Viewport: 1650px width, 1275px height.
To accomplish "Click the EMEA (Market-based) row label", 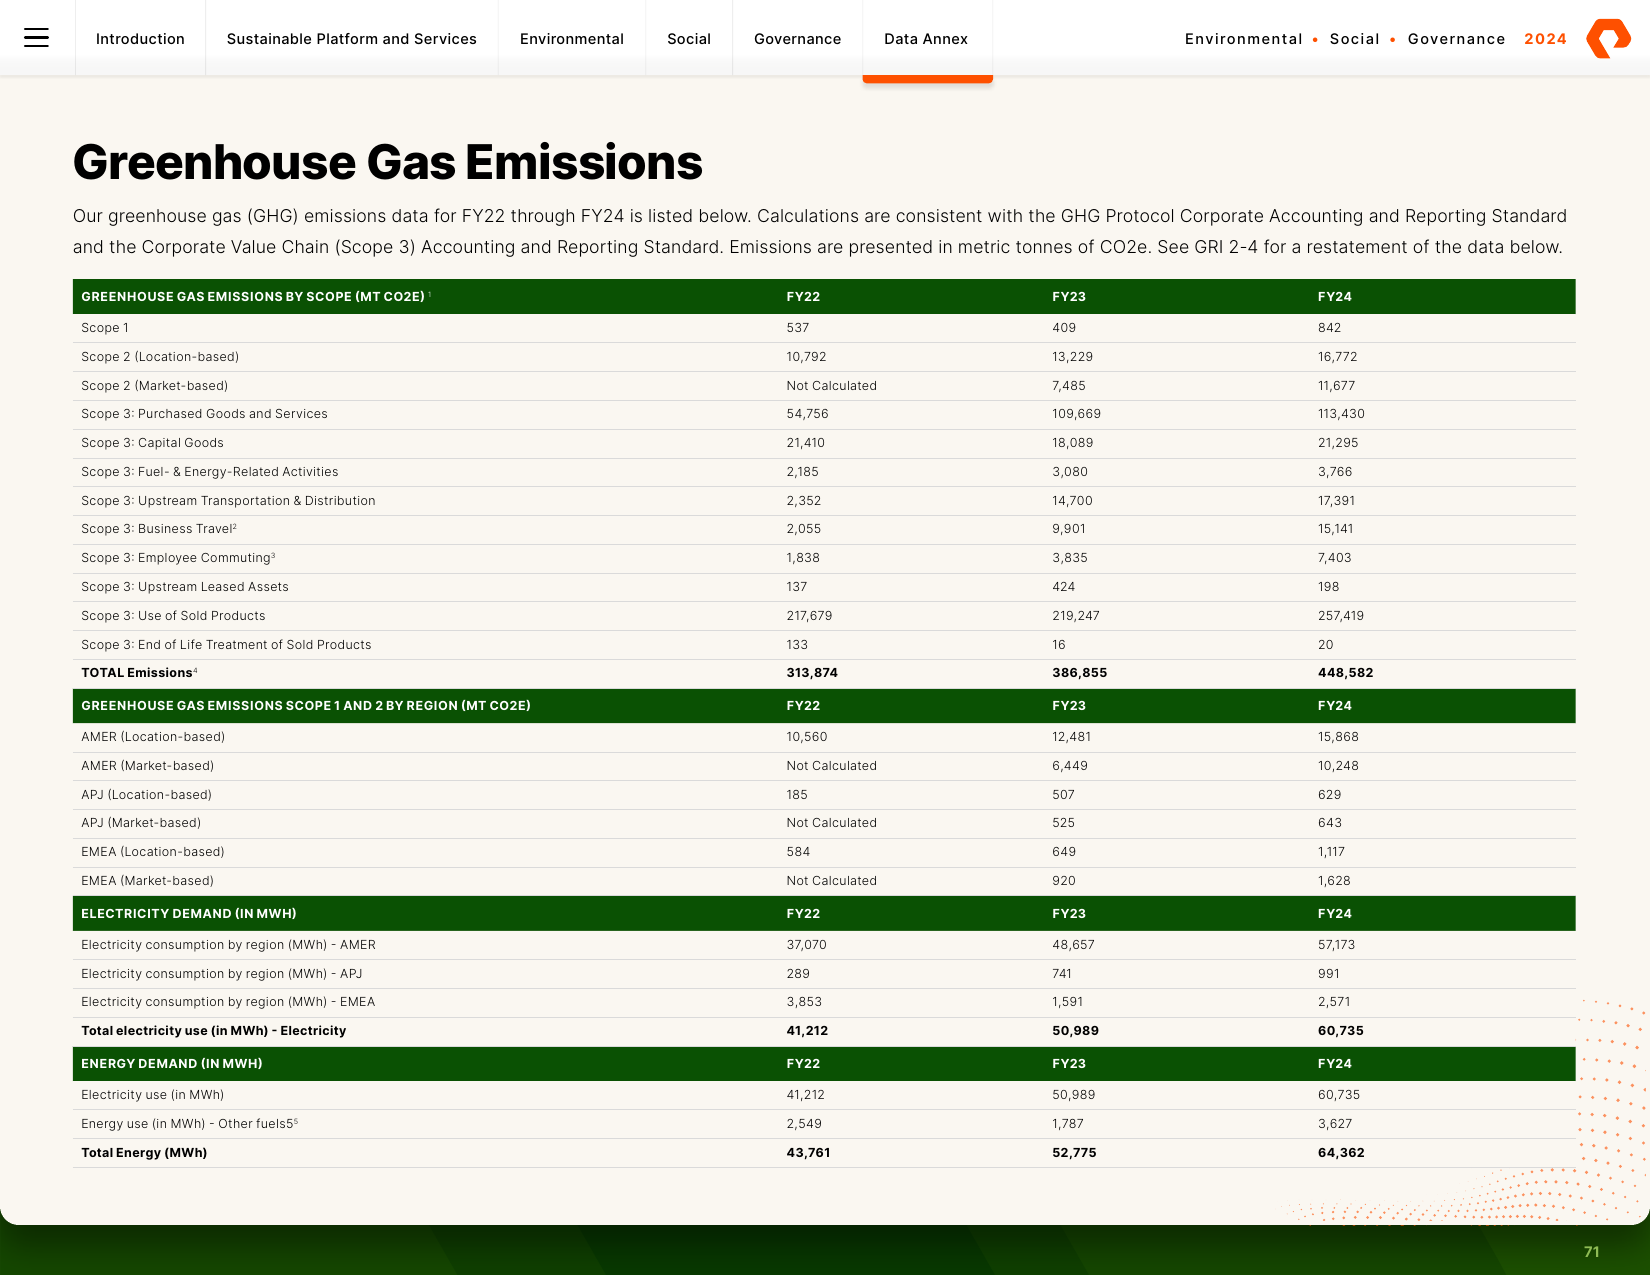I will [x=147, y=881].
